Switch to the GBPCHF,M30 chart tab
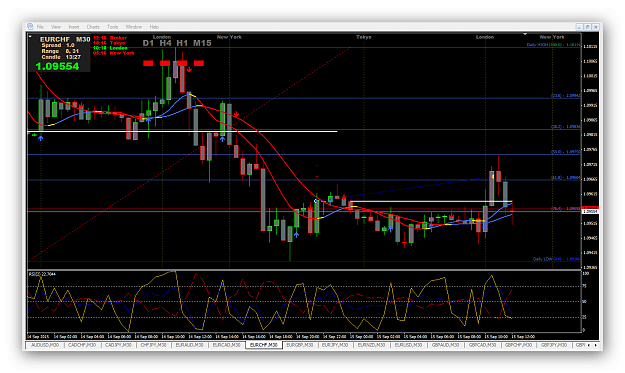This screenshot has width=625, height=373. pyautogui.click(x=519, y=345)
